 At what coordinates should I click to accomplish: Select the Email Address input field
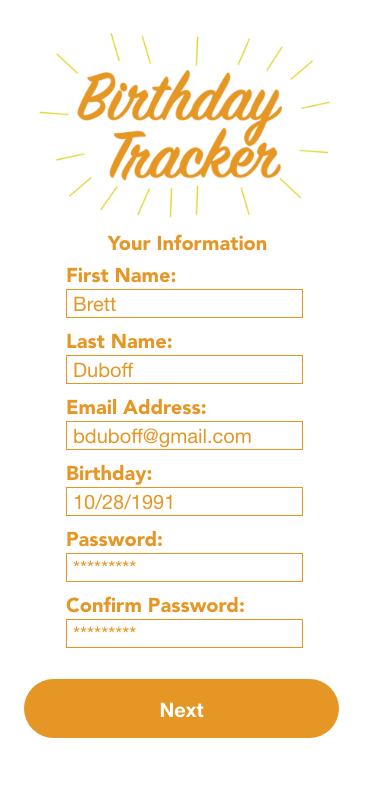[184, 436]
